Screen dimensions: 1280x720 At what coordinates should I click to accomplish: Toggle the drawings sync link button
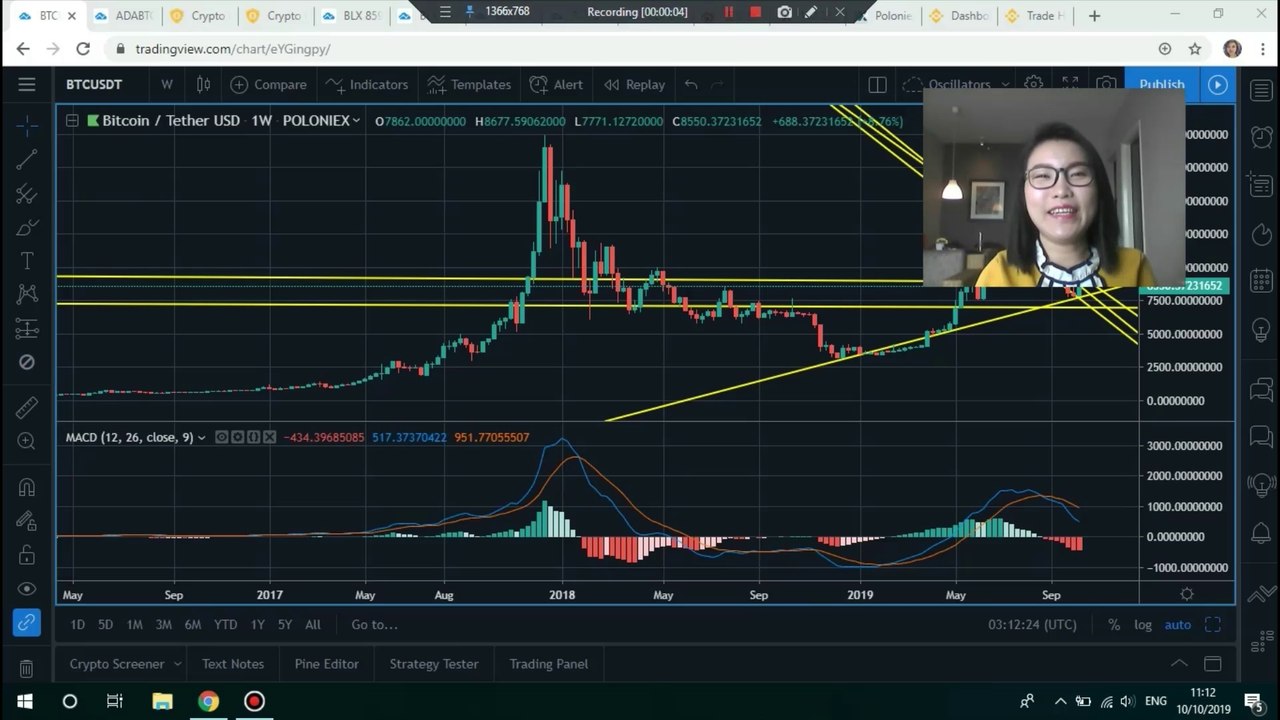tap(27, 623)
